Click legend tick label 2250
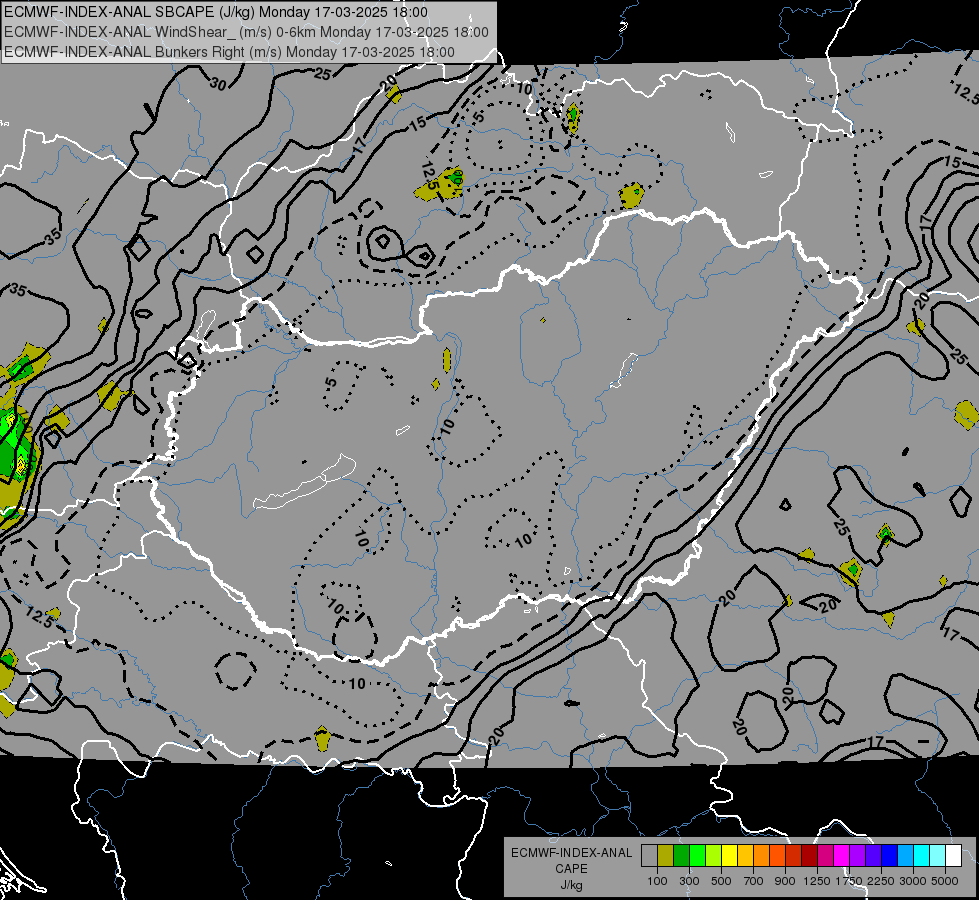This screenshot has width=979, height=900. 881,881
